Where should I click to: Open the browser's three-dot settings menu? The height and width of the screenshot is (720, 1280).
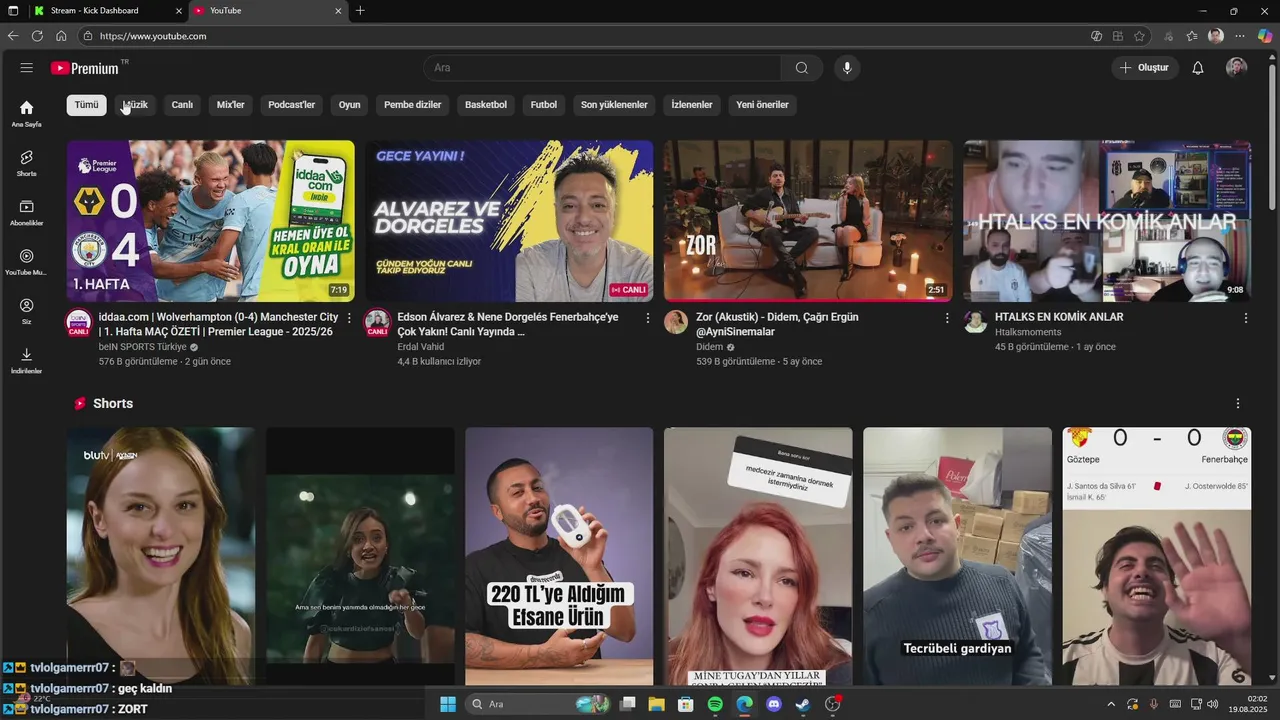coord(1240,36)
